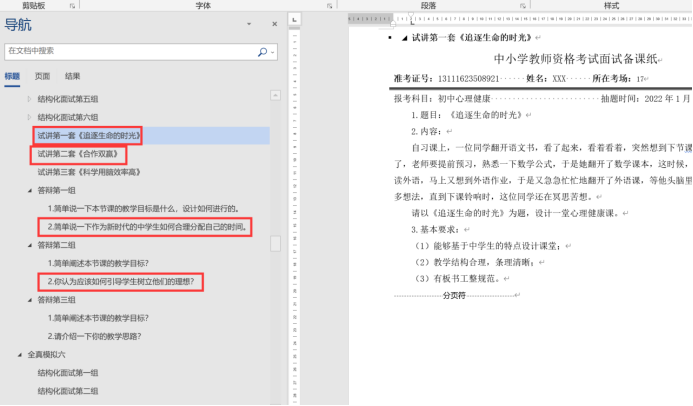Click navigation pane scroll up arrow

275,96
